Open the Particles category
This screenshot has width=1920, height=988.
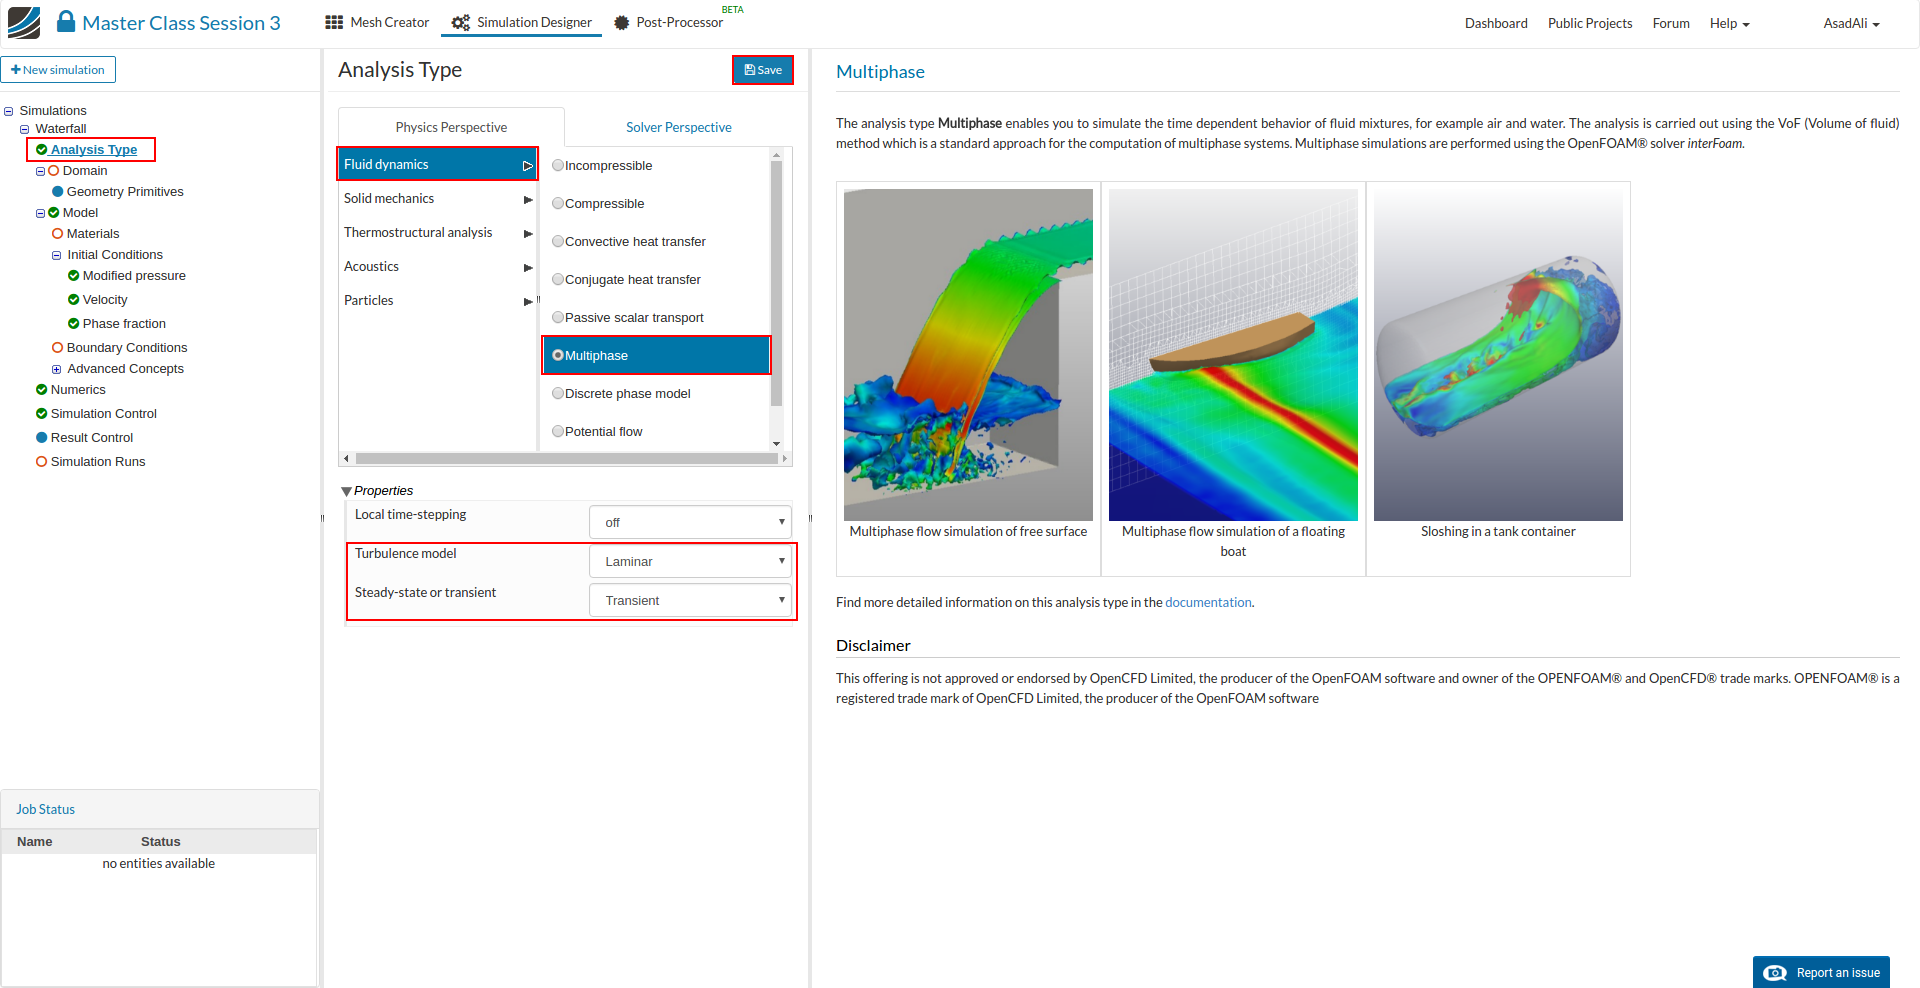pos(438,301)
